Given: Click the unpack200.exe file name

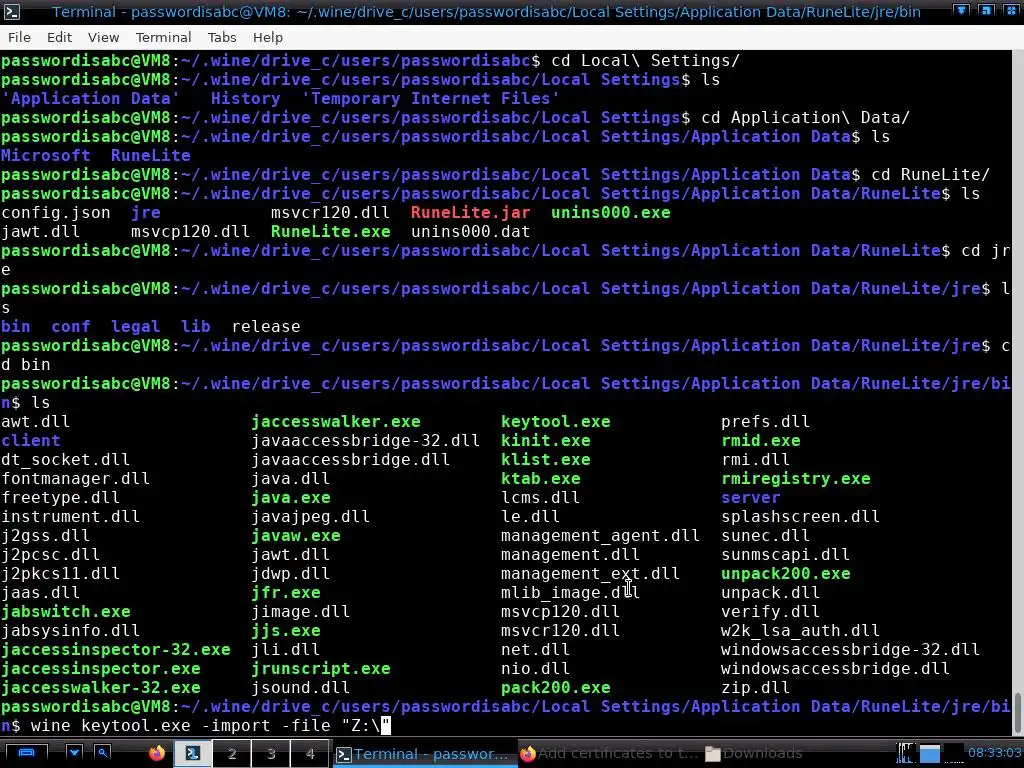Looking at the screenshot, I should (x=786, y=573).
